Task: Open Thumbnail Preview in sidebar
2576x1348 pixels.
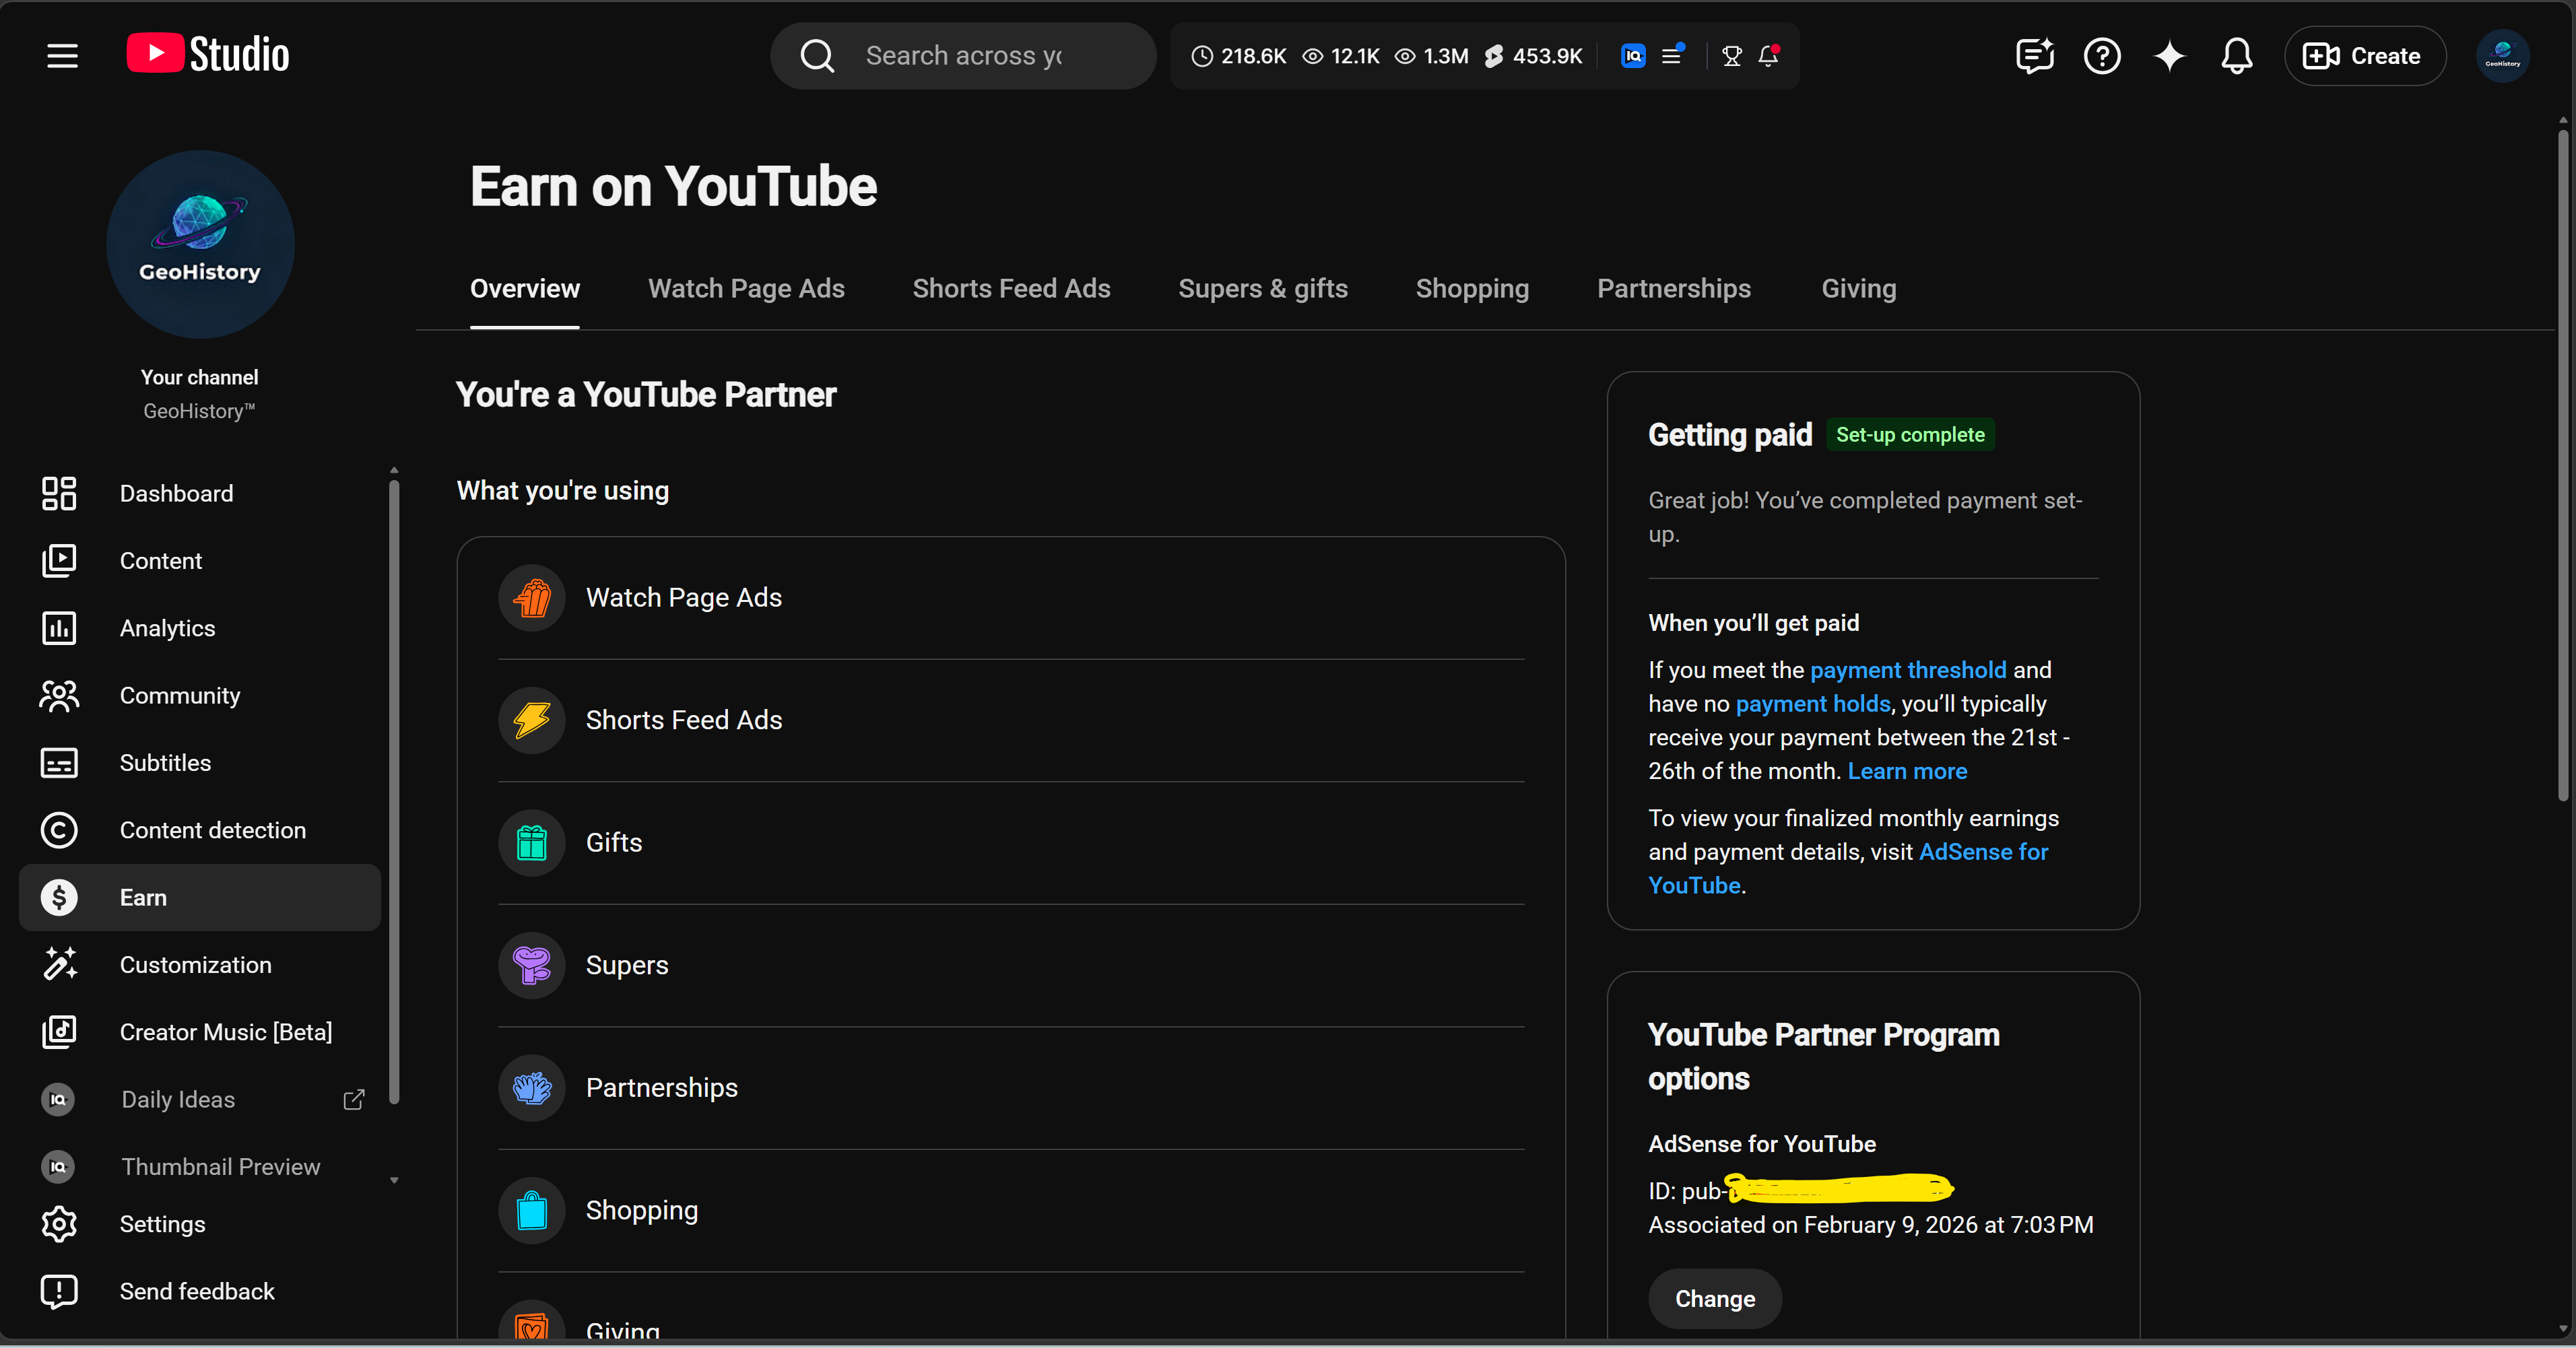Action: click(x=200, y=1167)
